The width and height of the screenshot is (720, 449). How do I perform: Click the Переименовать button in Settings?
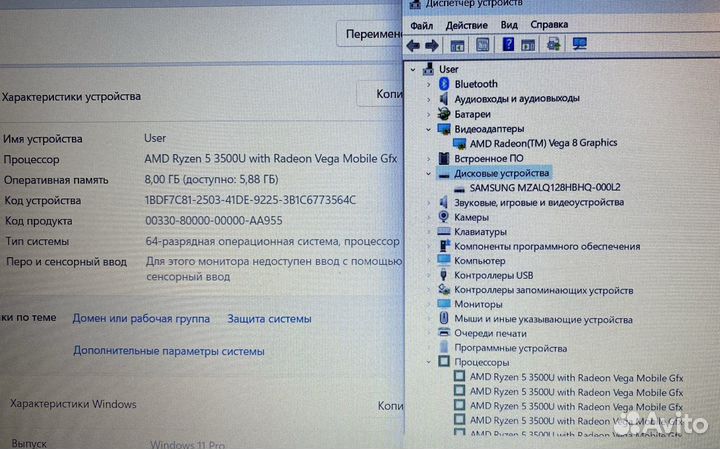370,34
